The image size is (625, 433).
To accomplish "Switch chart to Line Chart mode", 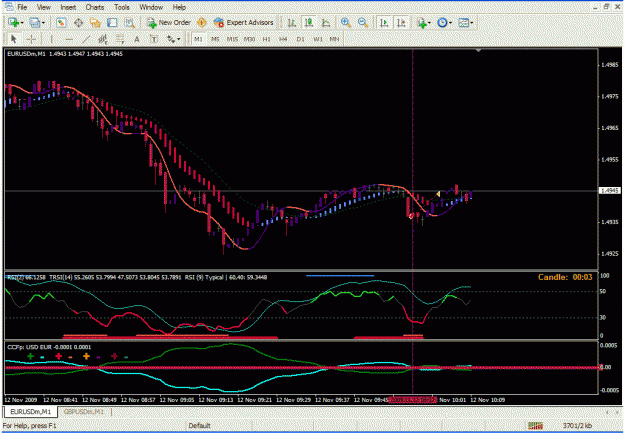I will point(326,23).
